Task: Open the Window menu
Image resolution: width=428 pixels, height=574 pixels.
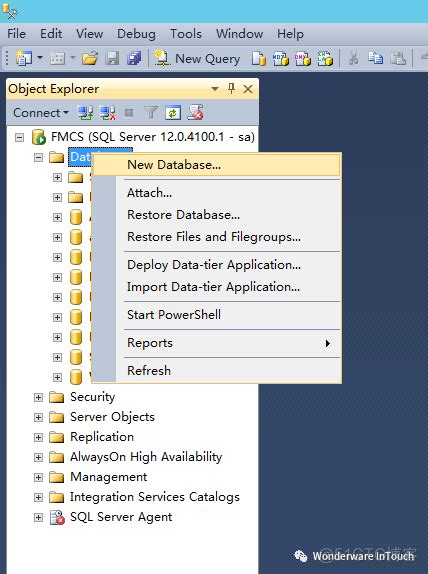Action: [239, 34]
